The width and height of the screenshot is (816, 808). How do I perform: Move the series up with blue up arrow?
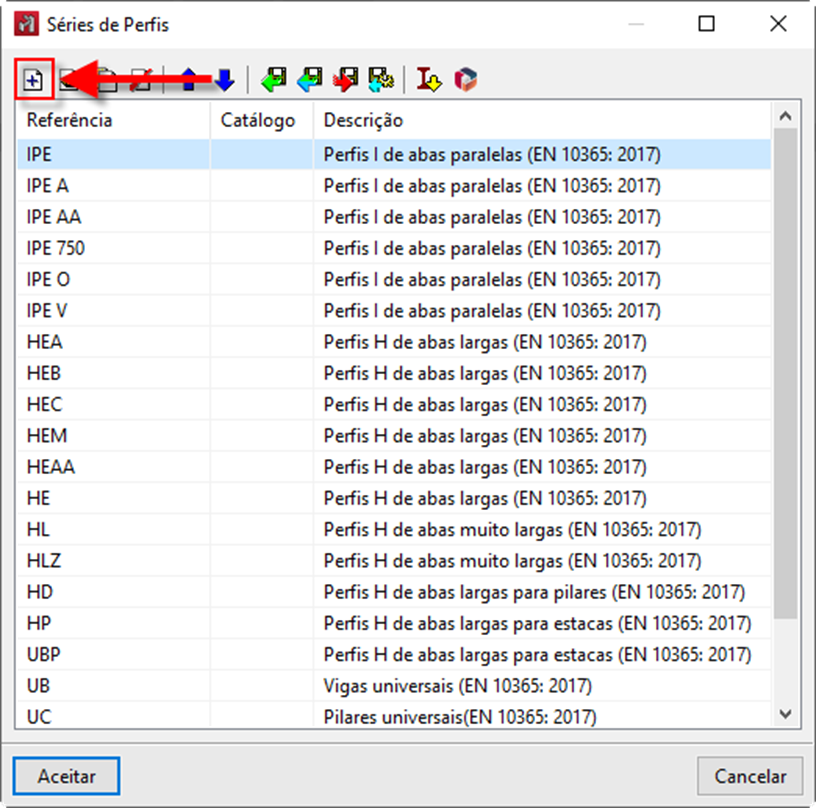(x=189, y=80)
